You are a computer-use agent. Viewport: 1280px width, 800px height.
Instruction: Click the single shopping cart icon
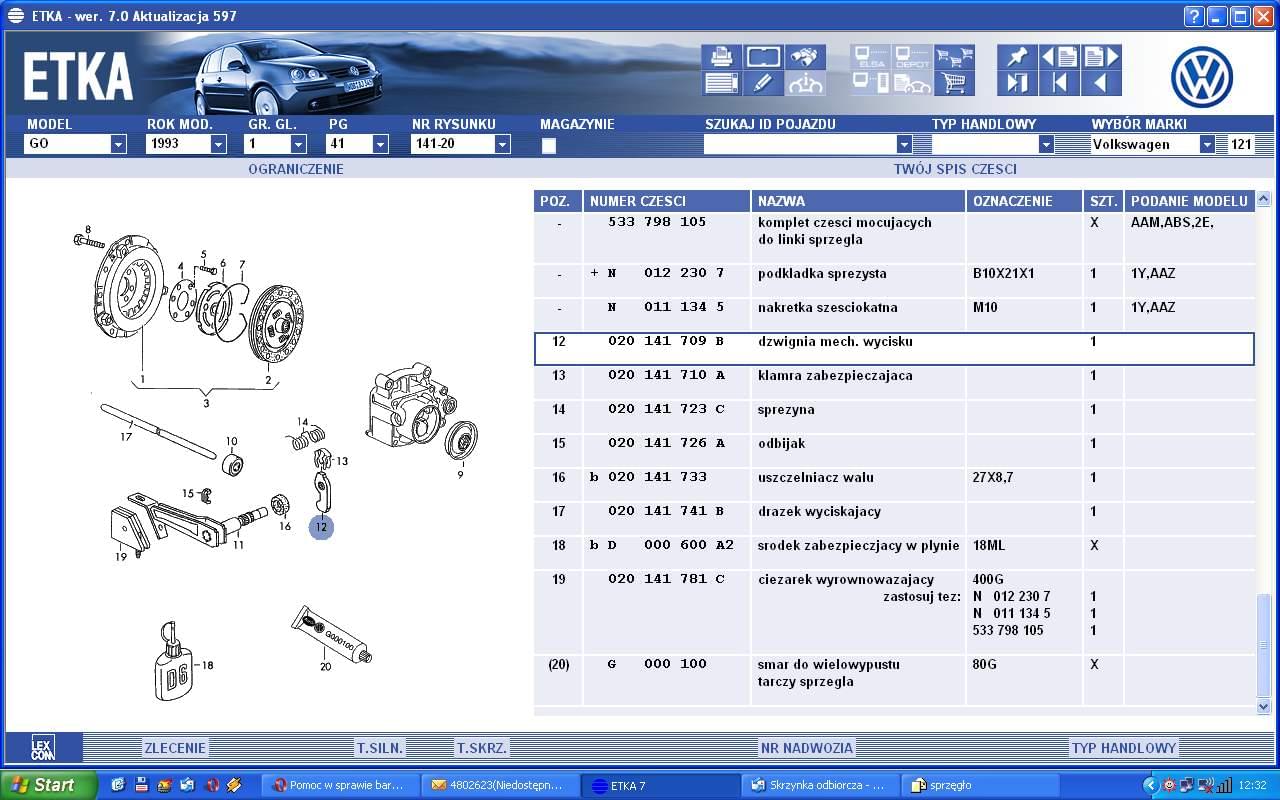(x=954, y=83)
